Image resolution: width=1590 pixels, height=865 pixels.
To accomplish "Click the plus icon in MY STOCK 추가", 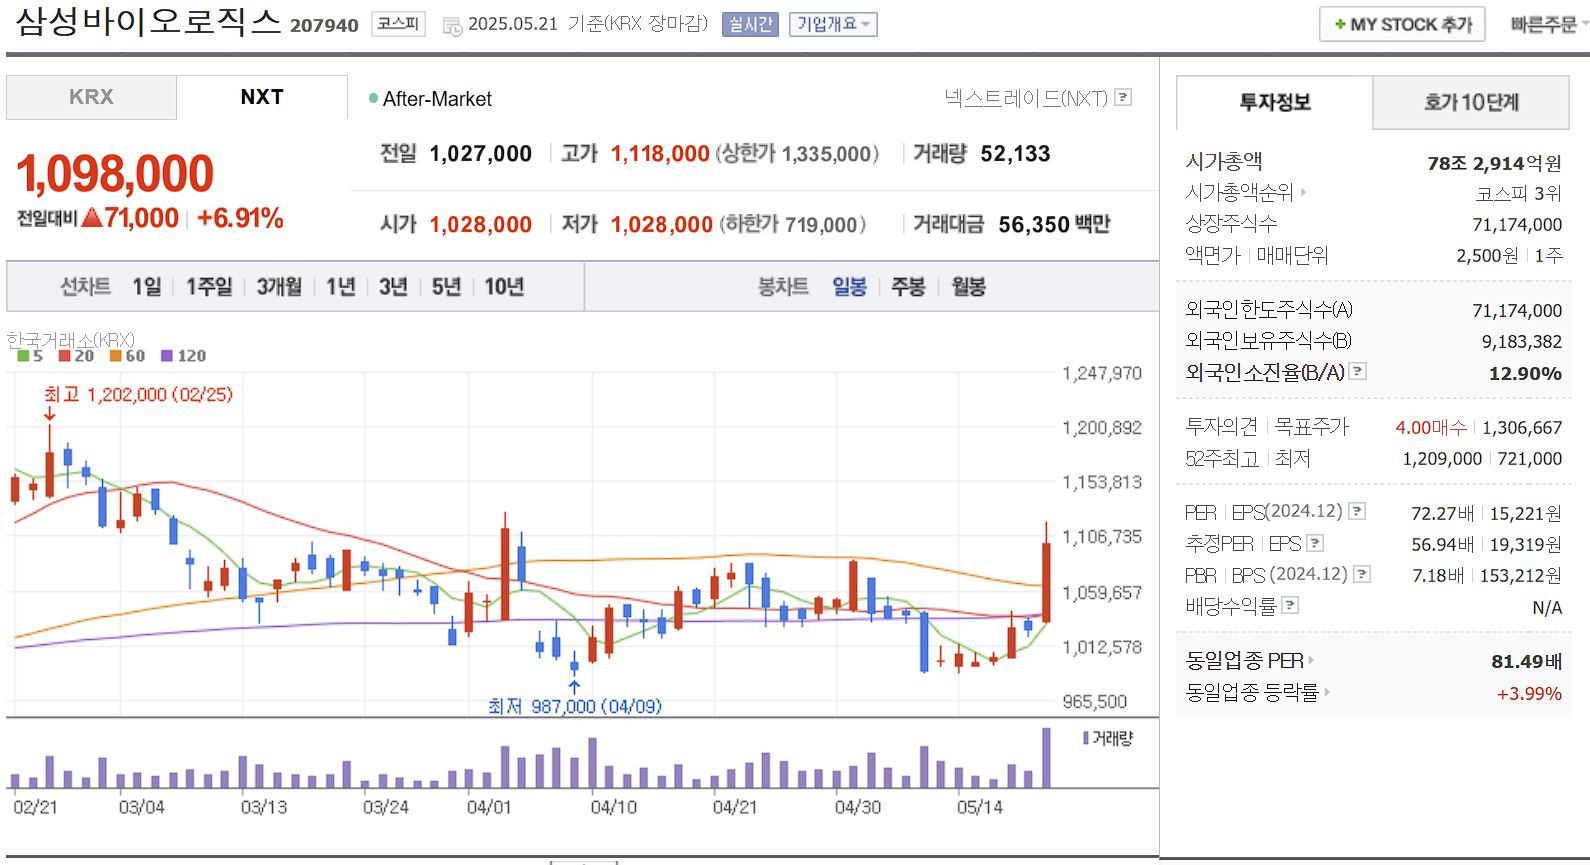I will tap(1339, 24).
